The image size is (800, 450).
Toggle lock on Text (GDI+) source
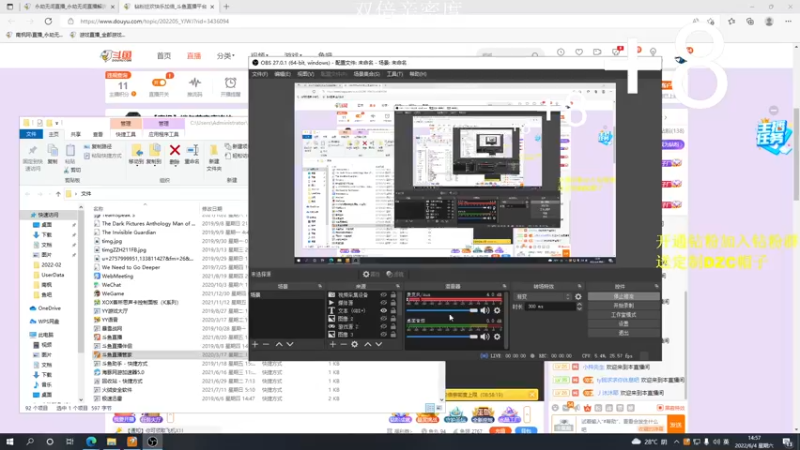click(393, 310)
